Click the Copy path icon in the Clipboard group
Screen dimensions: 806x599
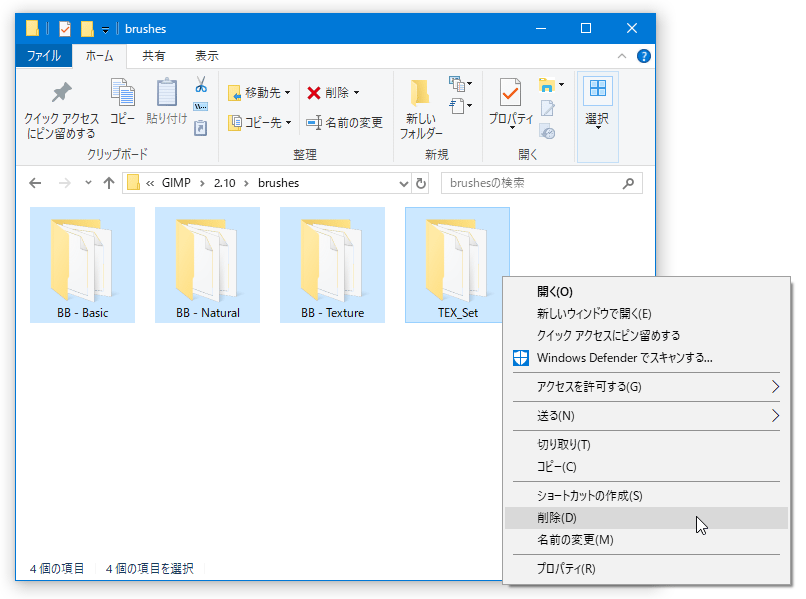[x=200, y=106]
